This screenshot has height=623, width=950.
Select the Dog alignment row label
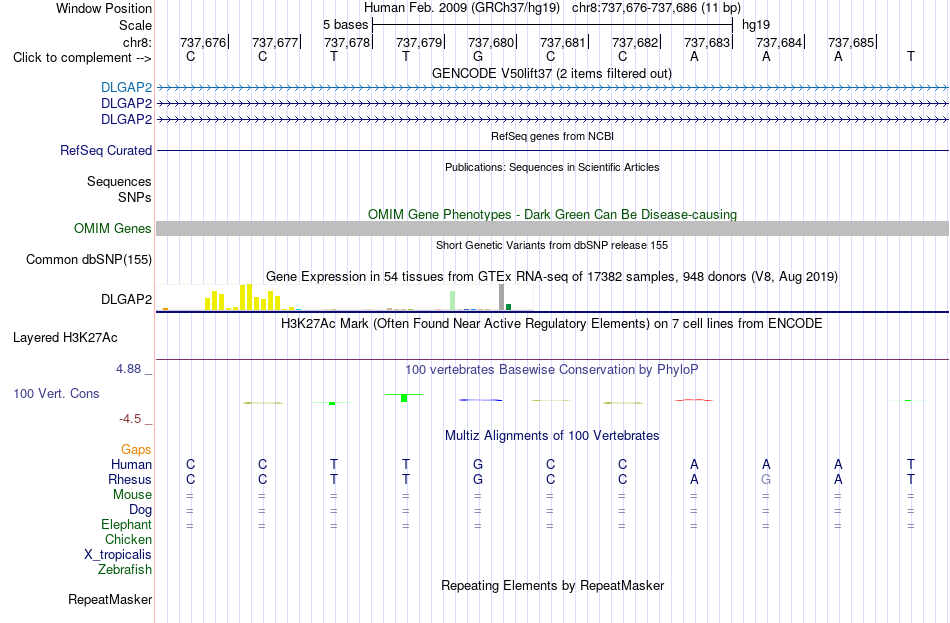click(x=140, y=510)
